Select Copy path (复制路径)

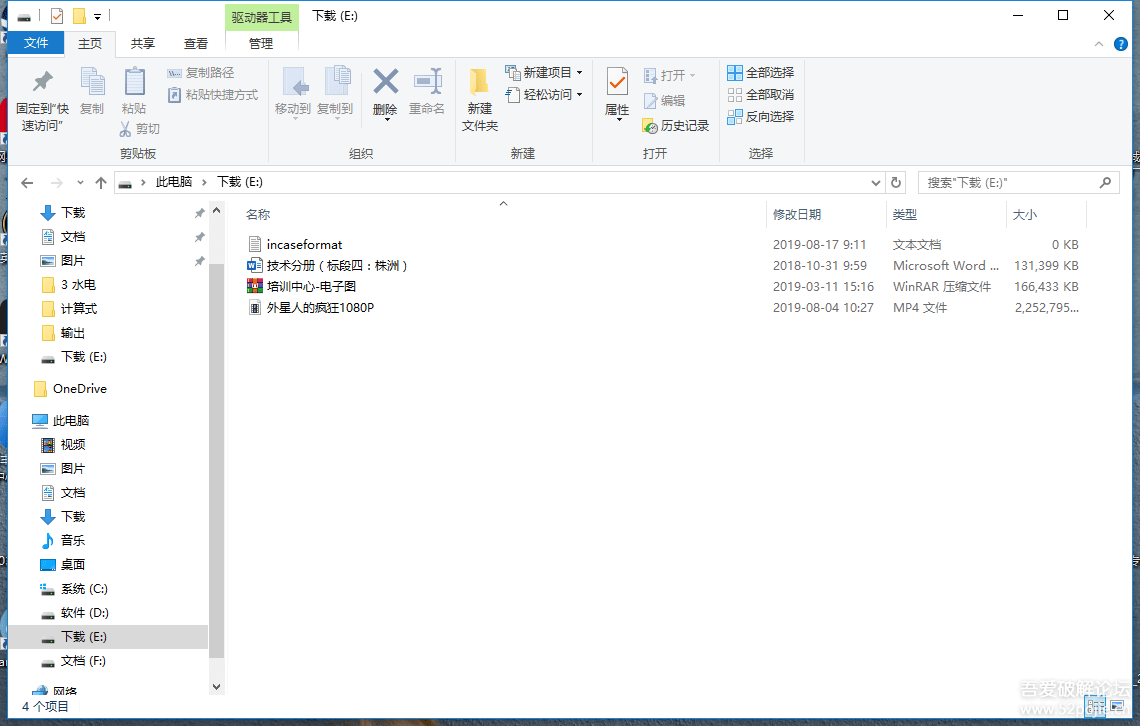pos(201,73)
